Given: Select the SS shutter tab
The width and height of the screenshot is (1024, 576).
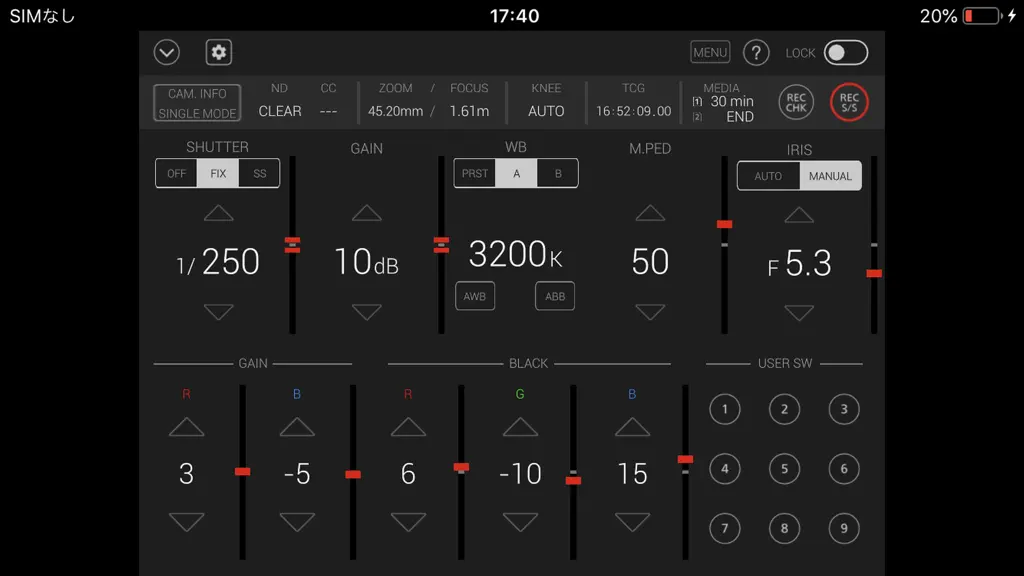Looking at the screenshot, I should point(259,173).
